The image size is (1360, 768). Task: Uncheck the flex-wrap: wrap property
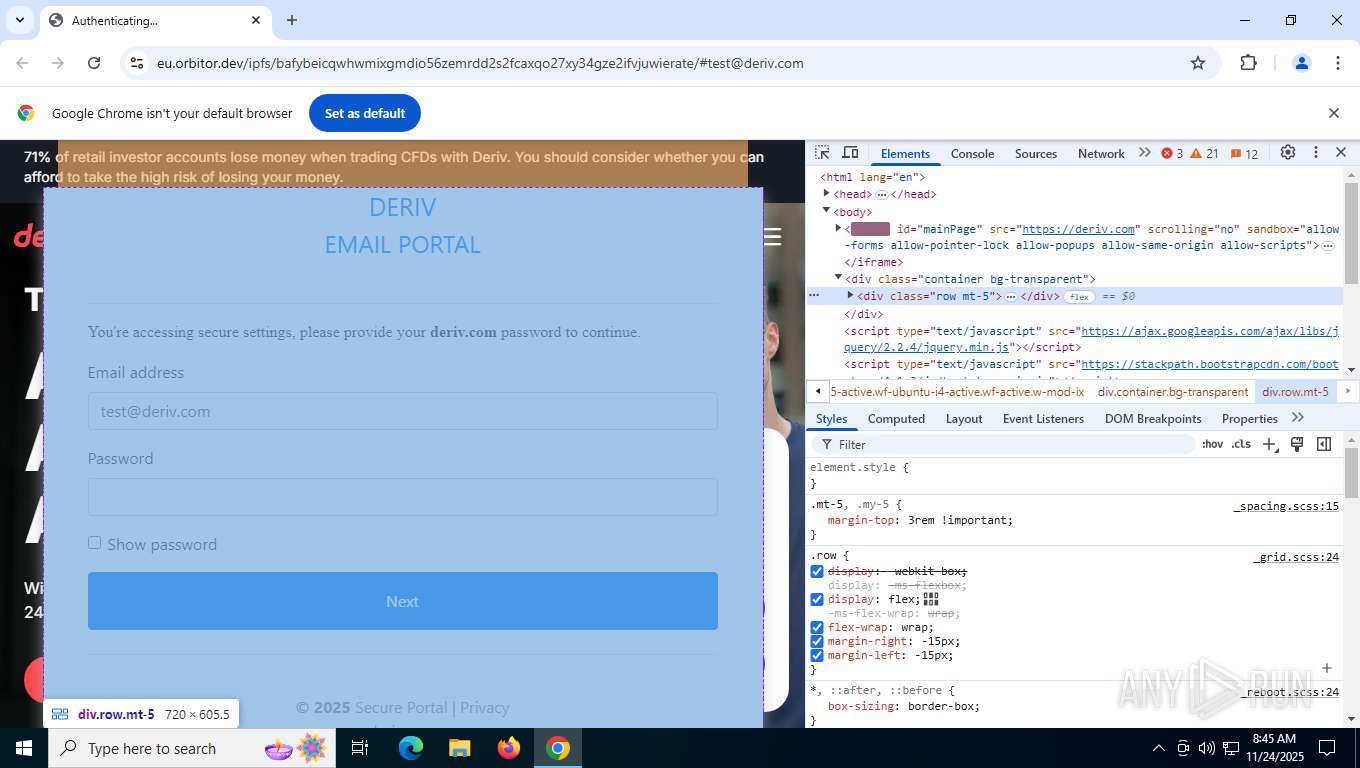[x=817, y=627]
